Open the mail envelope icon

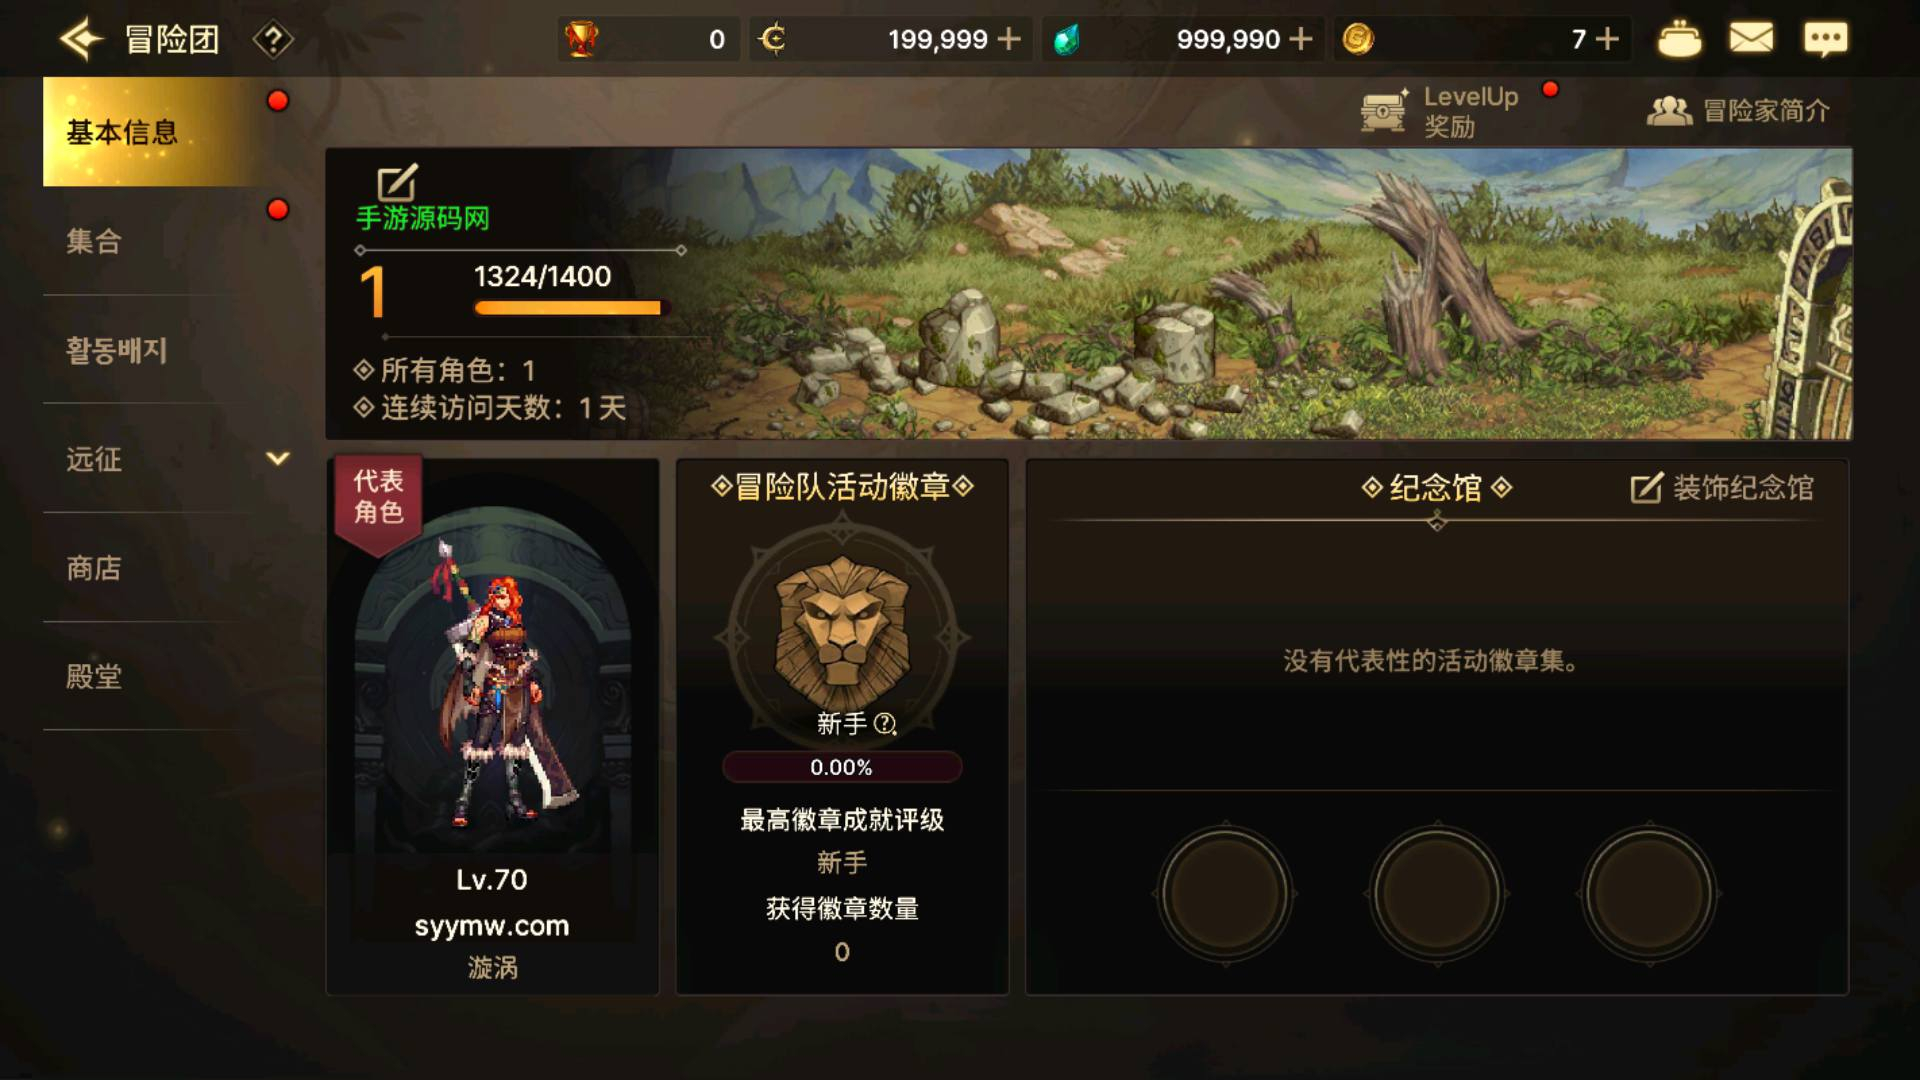(1751, 39)
